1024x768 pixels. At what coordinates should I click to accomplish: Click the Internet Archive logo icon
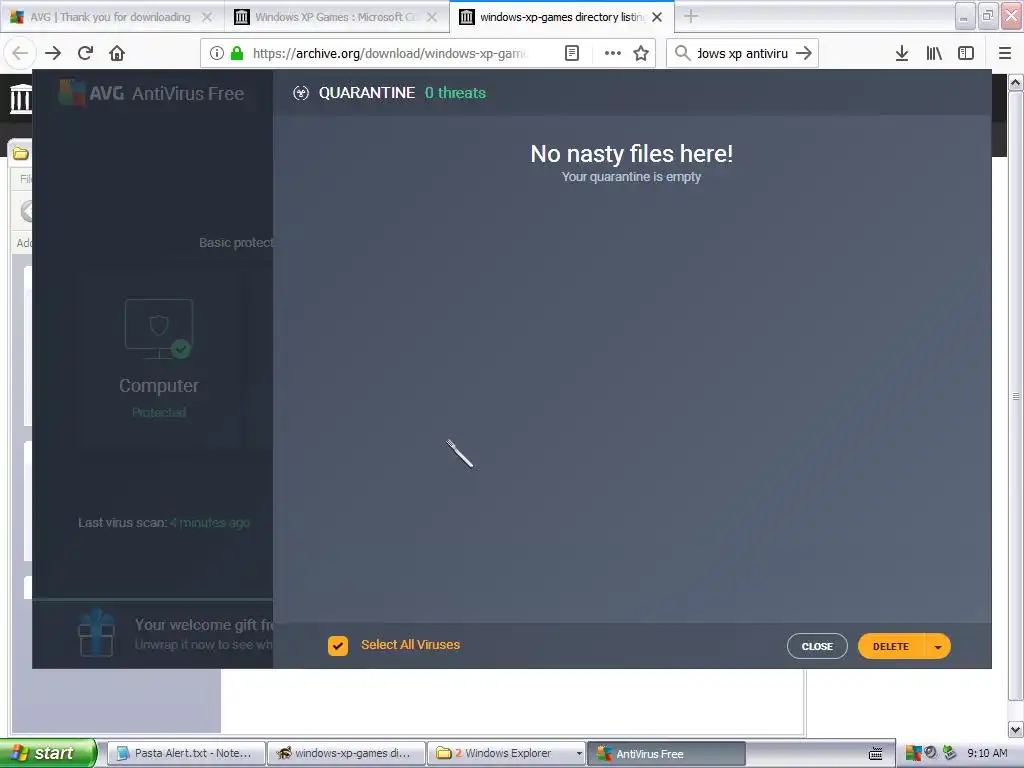coord(20,99)
